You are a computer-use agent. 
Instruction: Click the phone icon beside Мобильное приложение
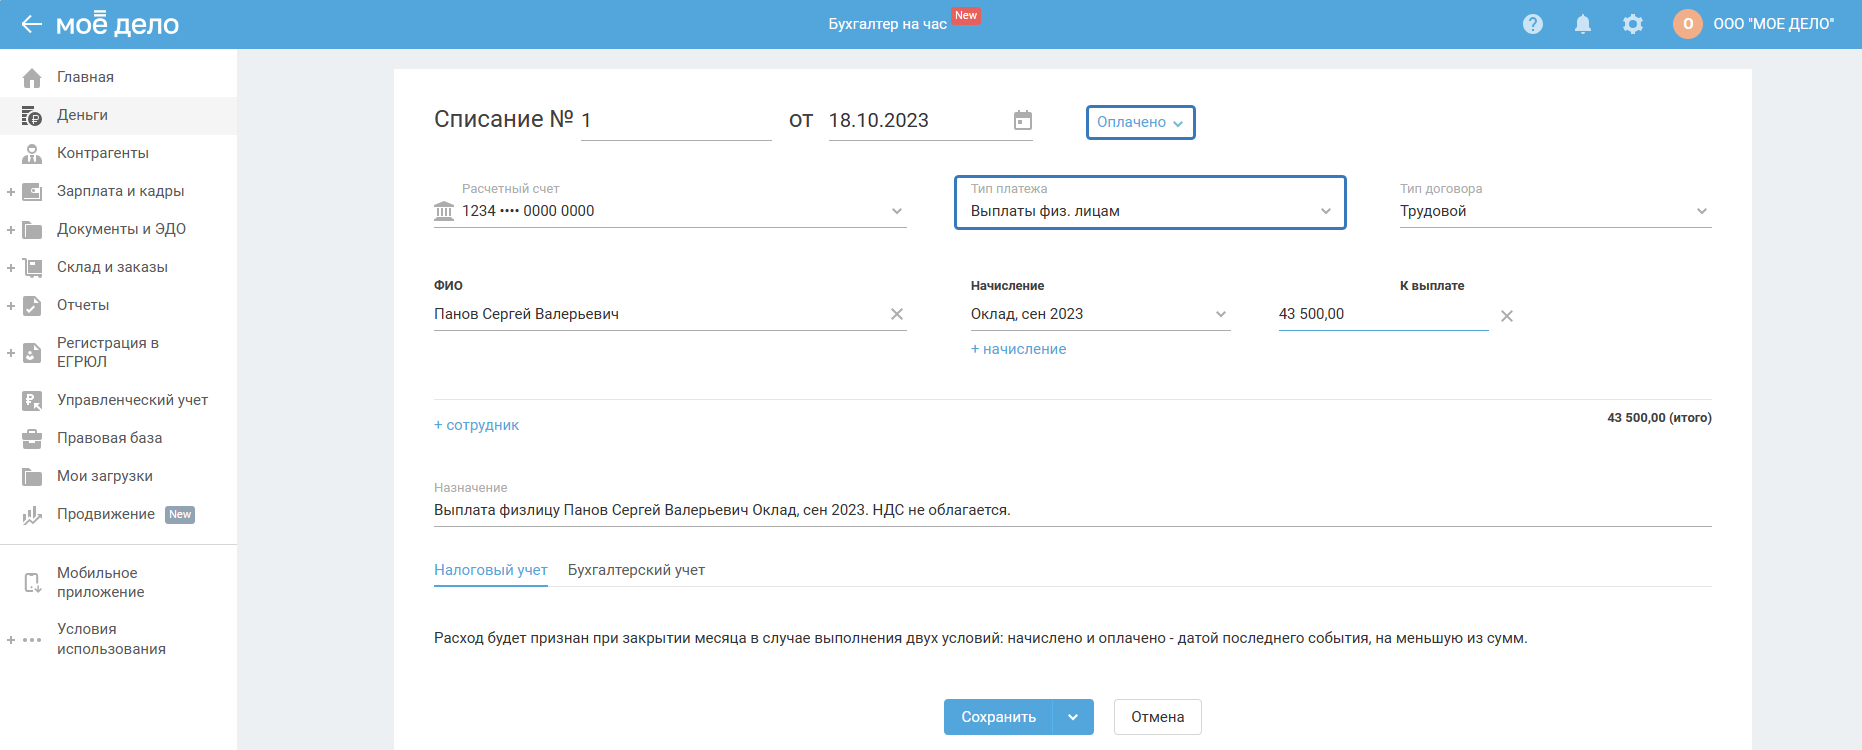tap(32, 582)
